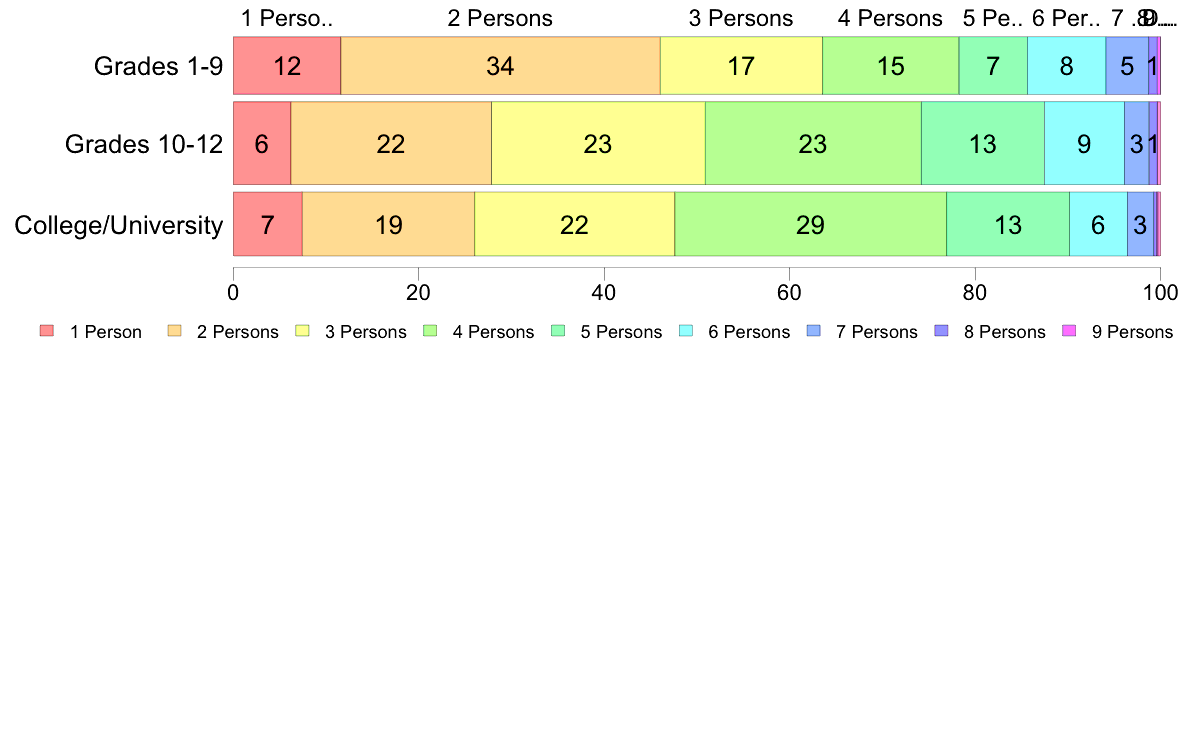1188x736 pixels.
Task: Click the 3 Persons yellow legend swatch
Action: 302,330
